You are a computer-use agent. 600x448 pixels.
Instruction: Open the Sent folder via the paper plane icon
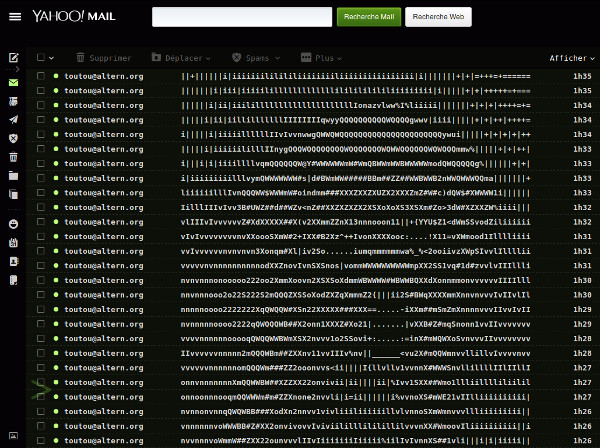13,120
